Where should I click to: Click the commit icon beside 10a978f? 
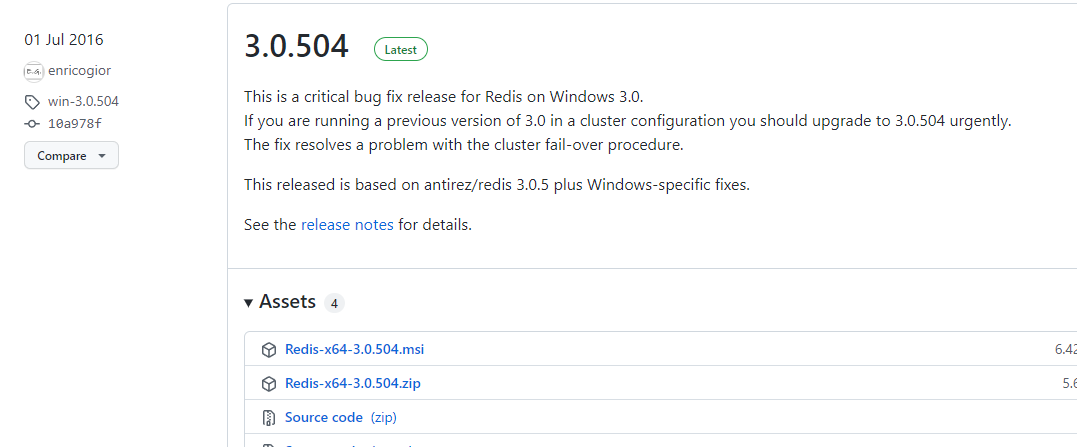(x=33, y=124)
